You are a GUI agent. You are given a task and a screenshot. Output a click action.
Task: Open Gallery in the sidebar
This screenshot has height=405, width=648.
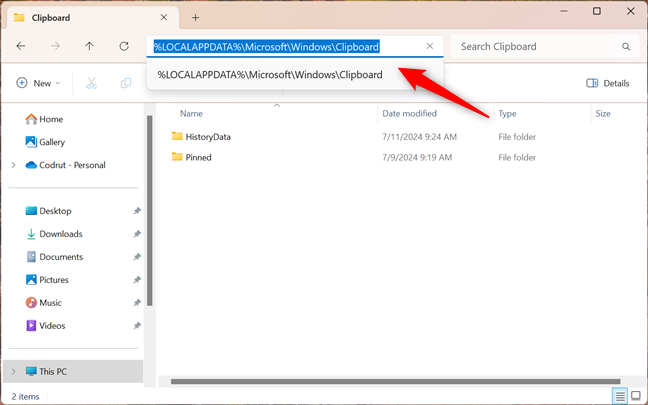(45, 142)
